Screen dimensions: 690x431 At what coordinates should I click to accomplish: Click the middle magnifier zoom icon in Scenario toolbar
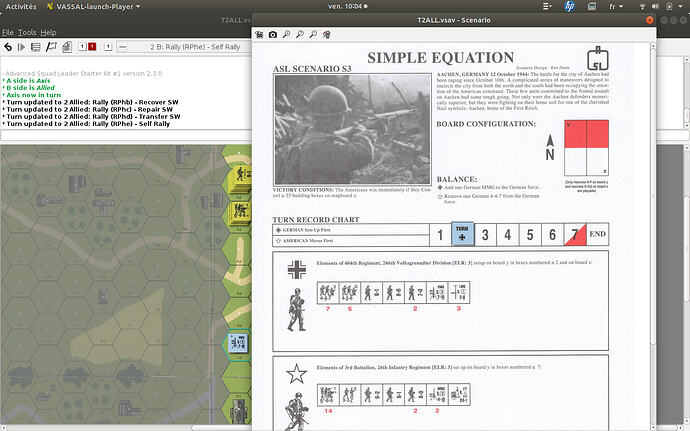click(x=300, y=34)
